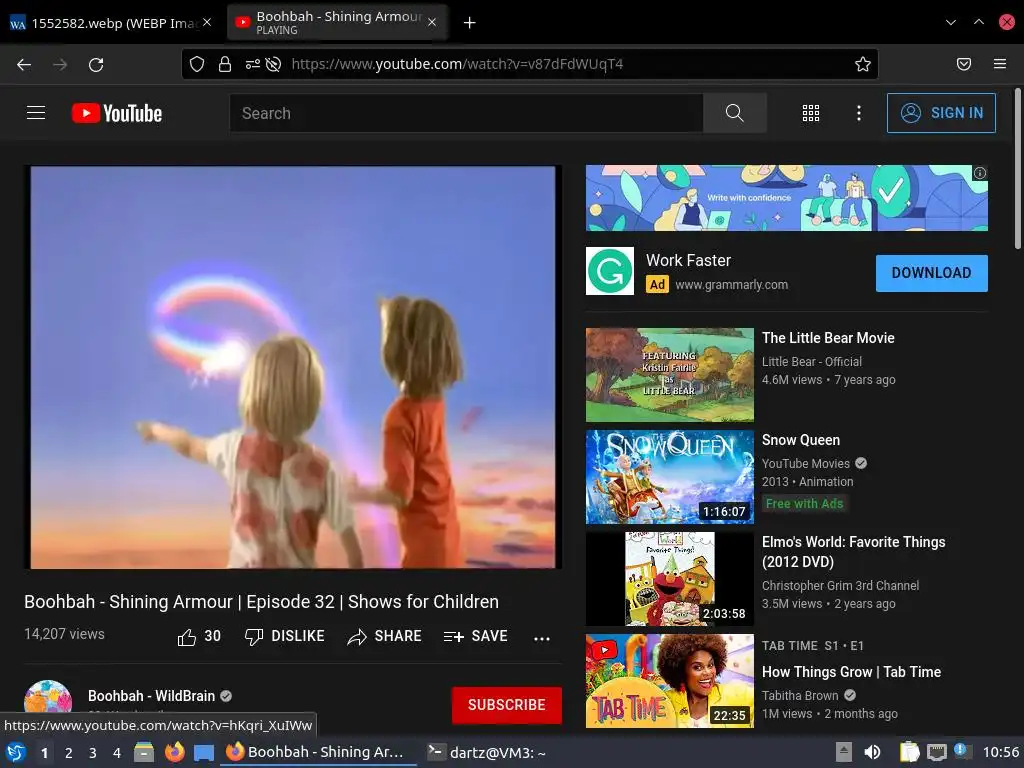1024x768 pixels.
Task: Open the YouTube apps grid icon
Action: (x=810, y=113)
